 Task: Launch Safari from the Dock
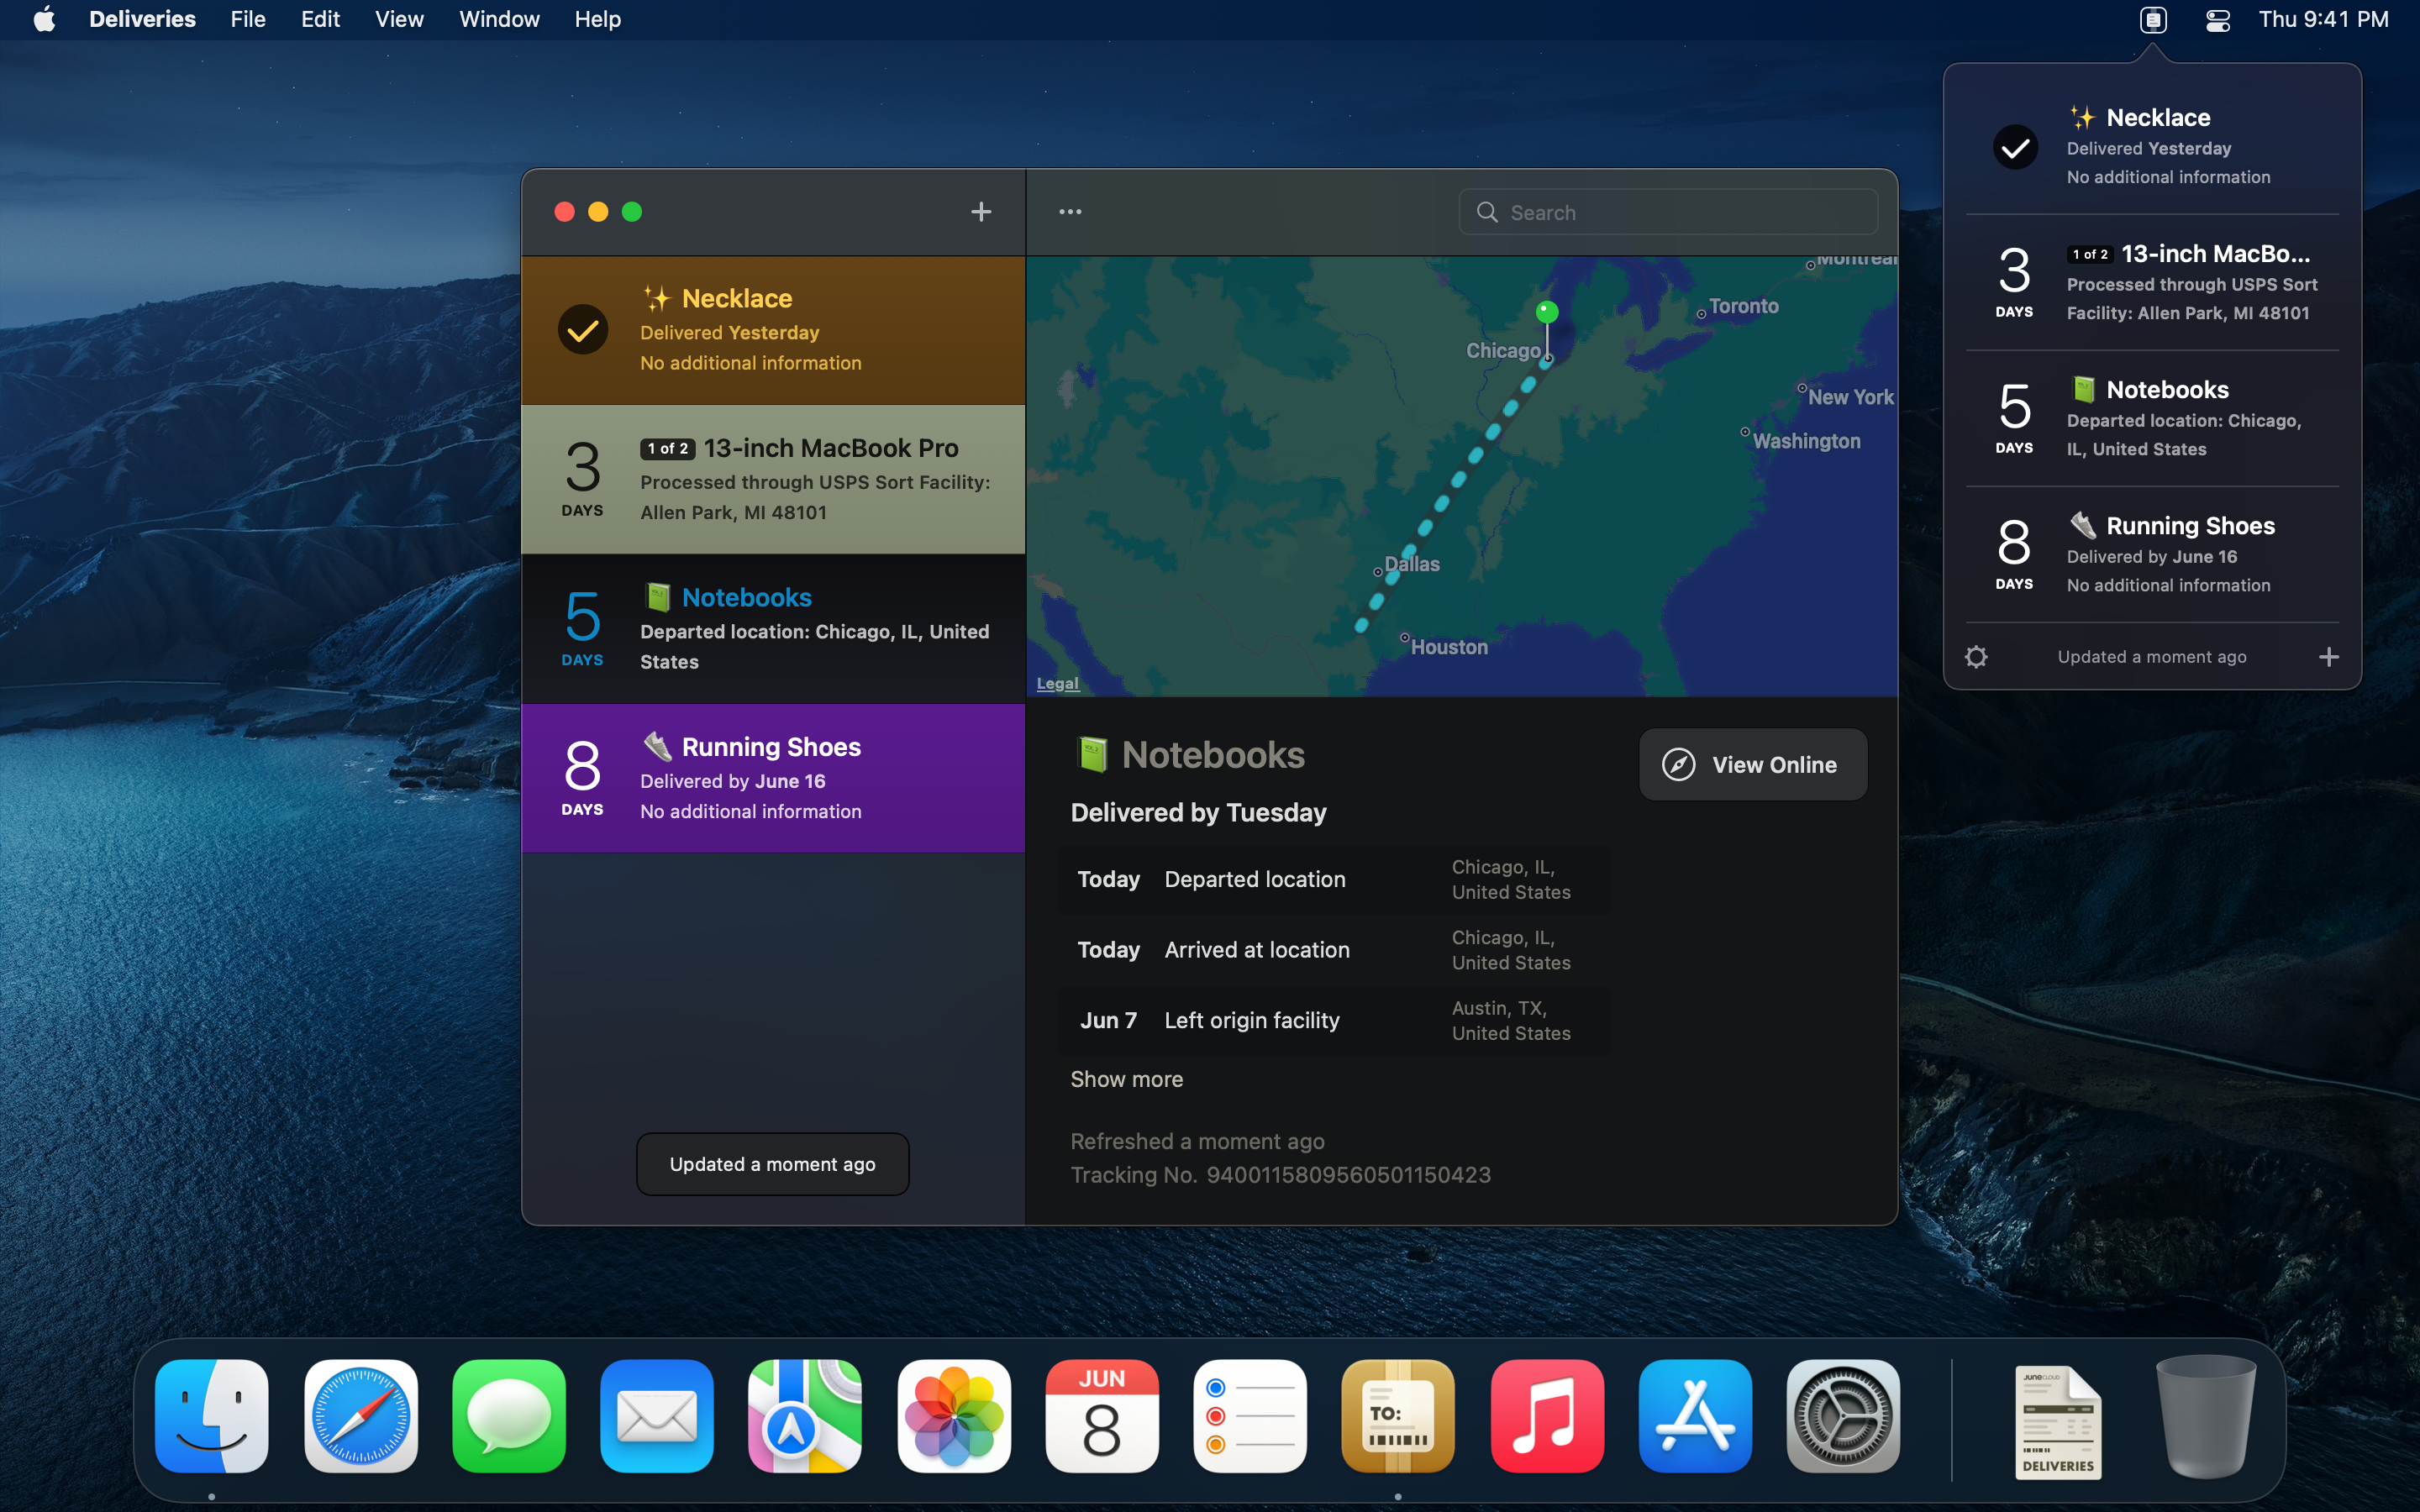click(361, 1416)
